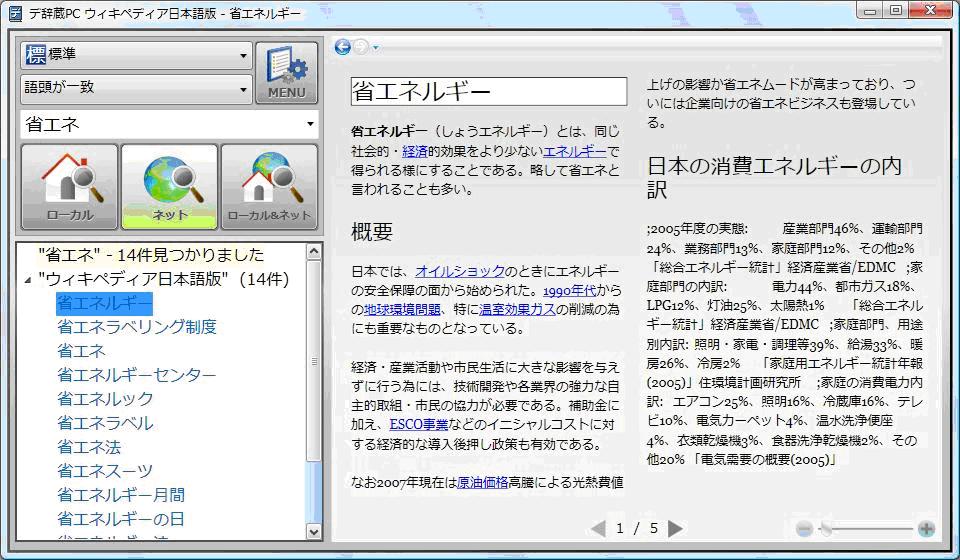Click results list scroll up arrow

point(313,252)
